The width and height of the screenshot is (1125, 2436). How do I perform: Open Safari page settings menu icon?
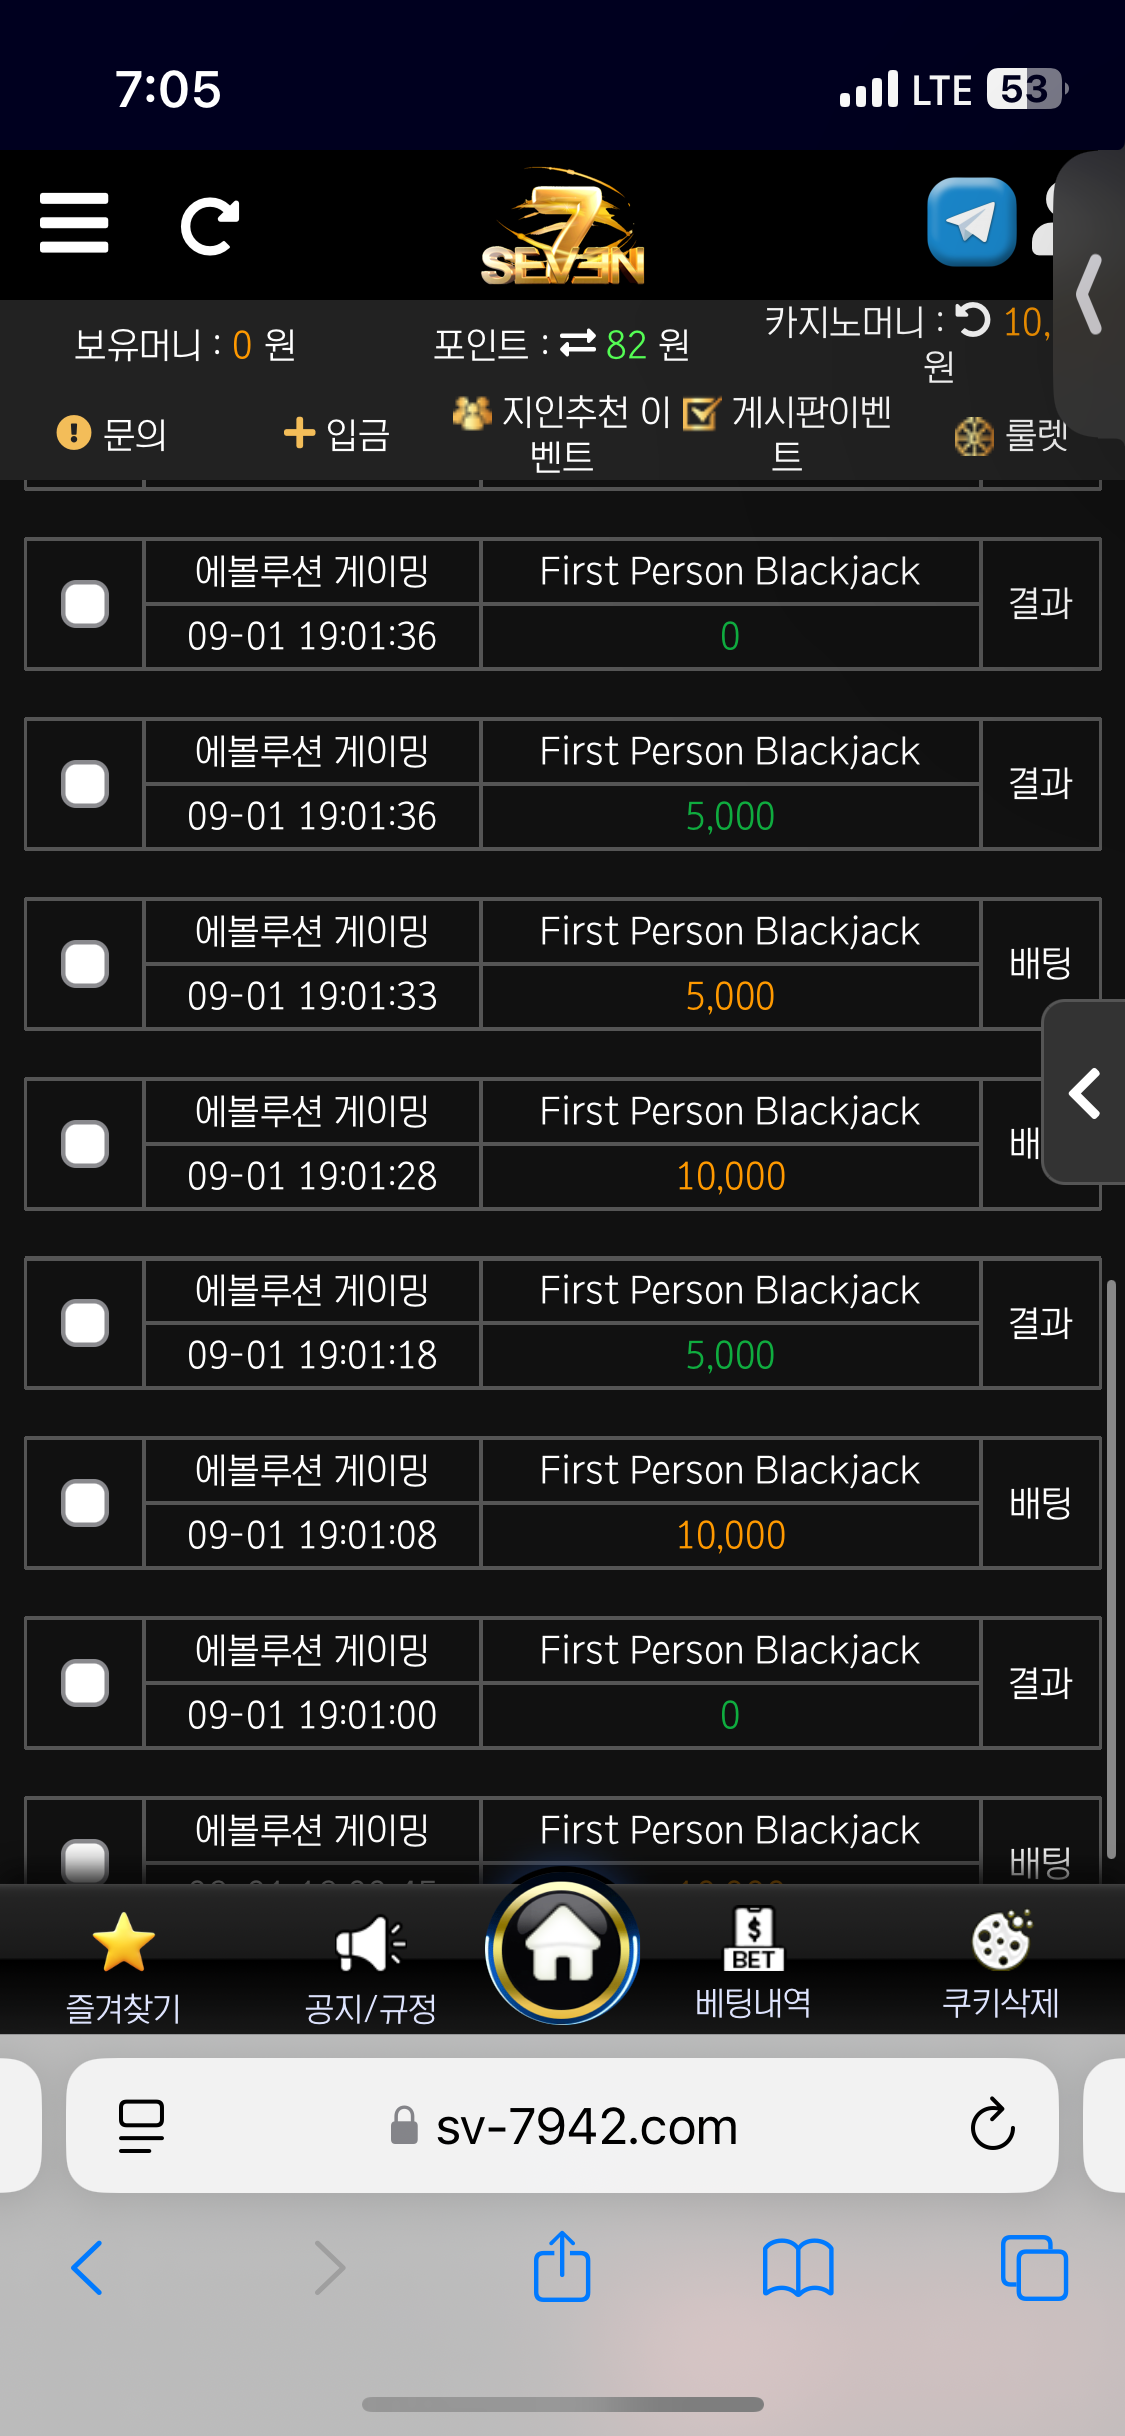coord(141,2126)
